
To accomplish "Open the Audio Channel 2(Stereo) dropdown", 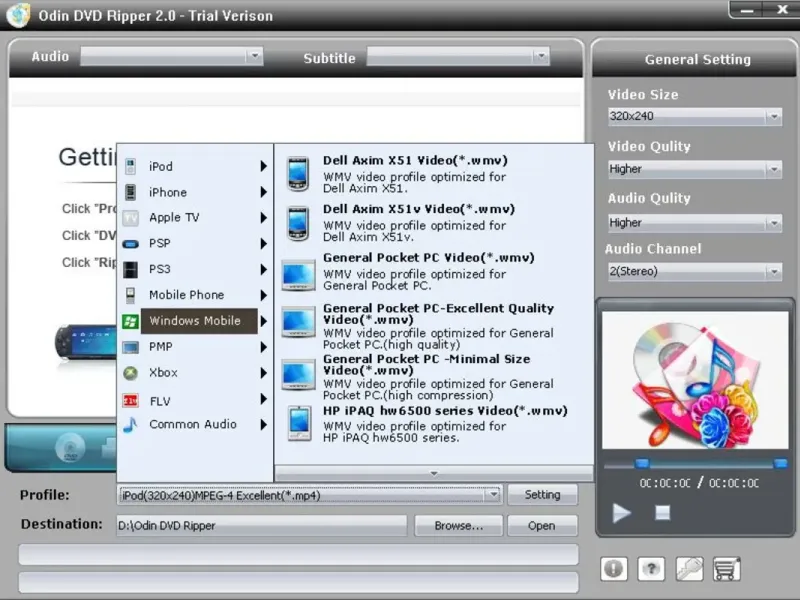I will (694, 271).
